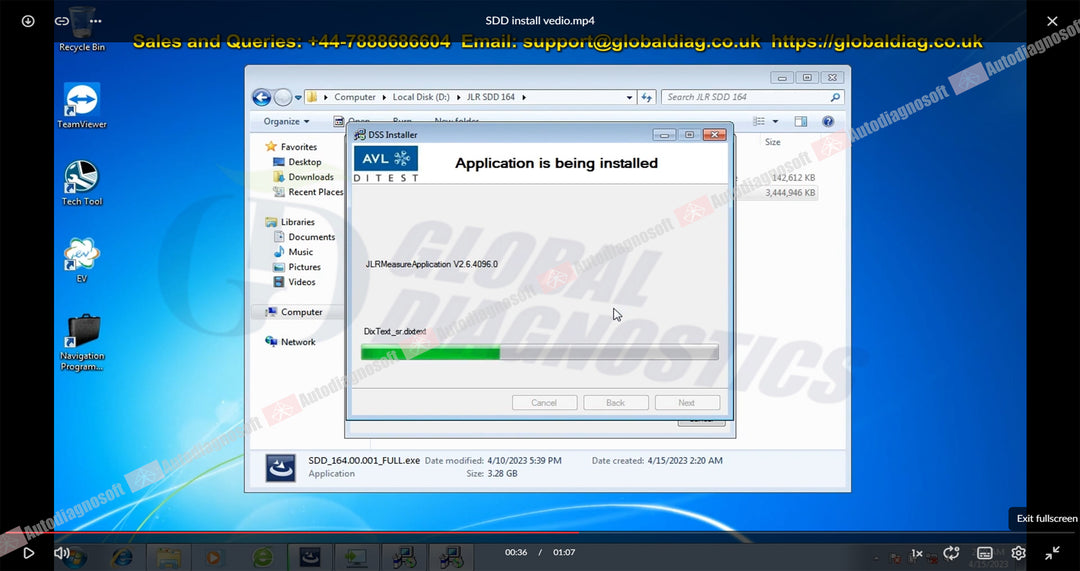The width and height of the screenshot is (1080, 571).
Task: Open the Organize menu
Action: (x=286, y=121)
